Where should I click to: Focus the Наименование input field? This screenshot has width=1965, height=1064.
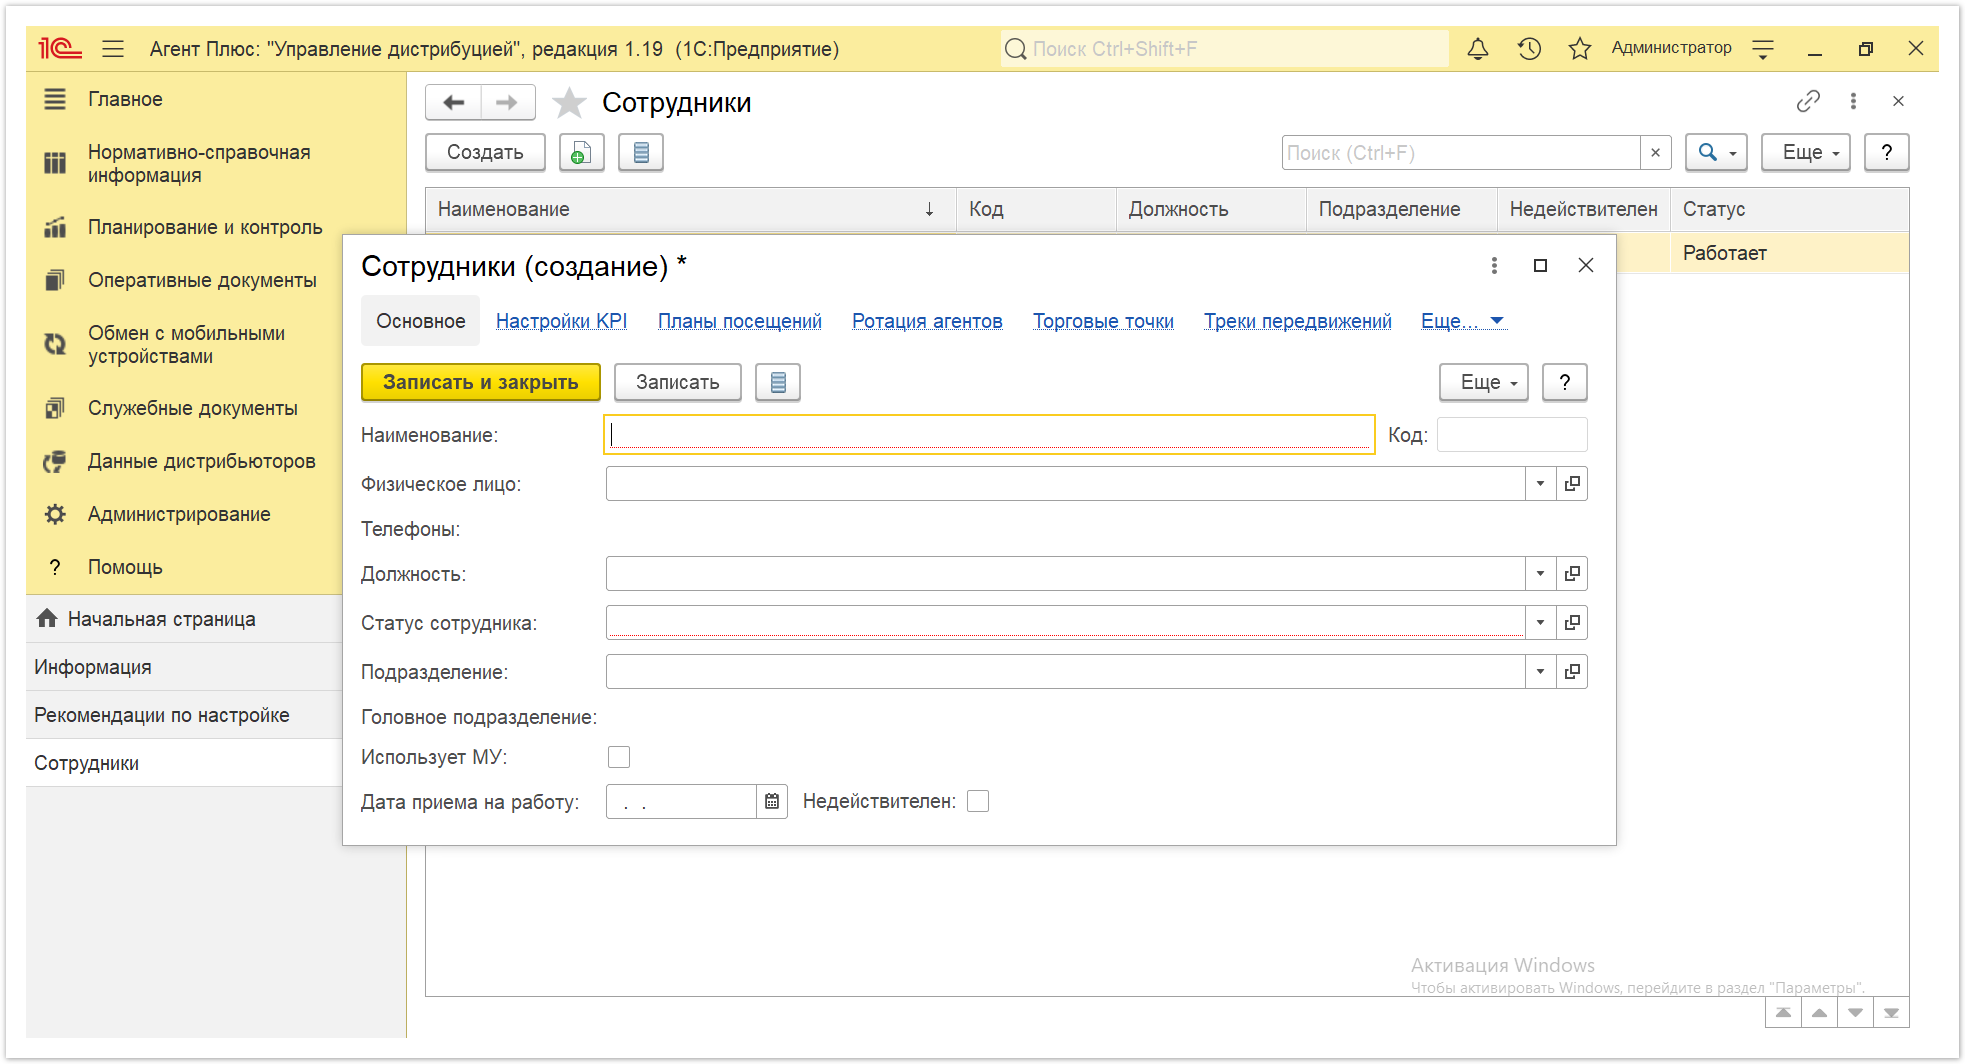coord(989,435)
